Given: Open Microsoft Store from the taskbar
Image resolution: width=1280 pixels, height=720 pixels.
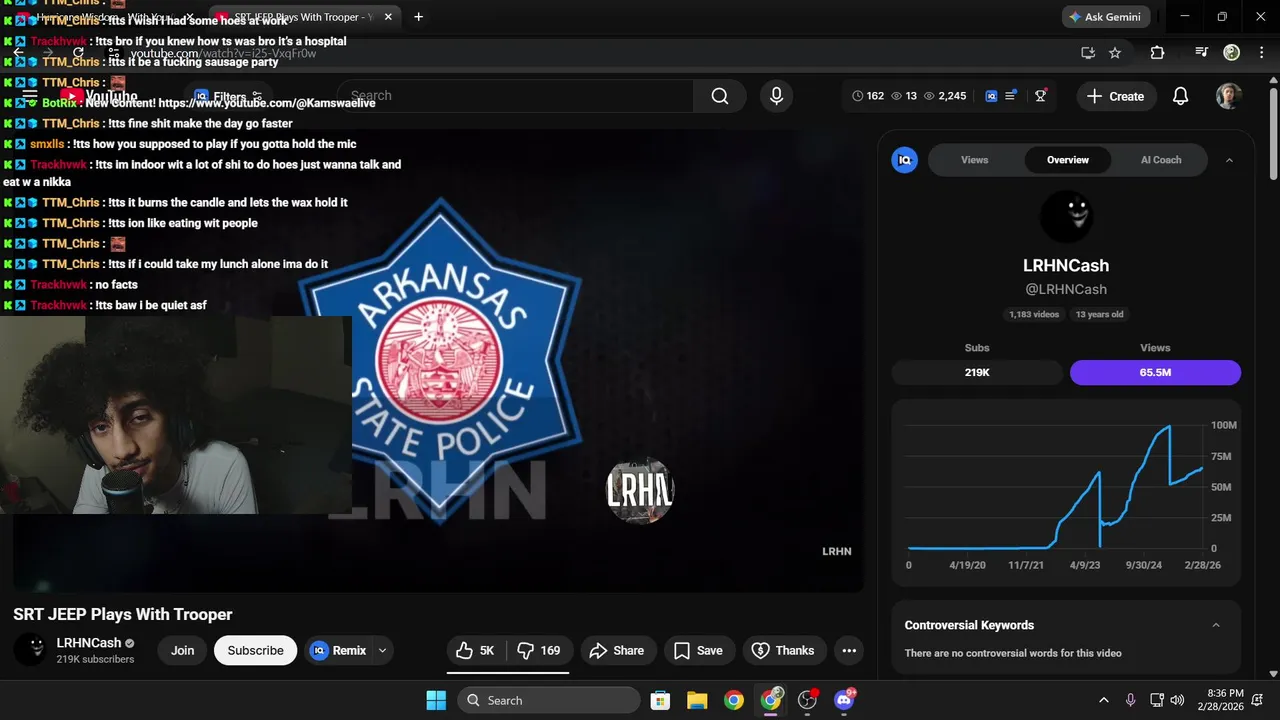Looking at the screenshot, I should click(x=660, y=700).
